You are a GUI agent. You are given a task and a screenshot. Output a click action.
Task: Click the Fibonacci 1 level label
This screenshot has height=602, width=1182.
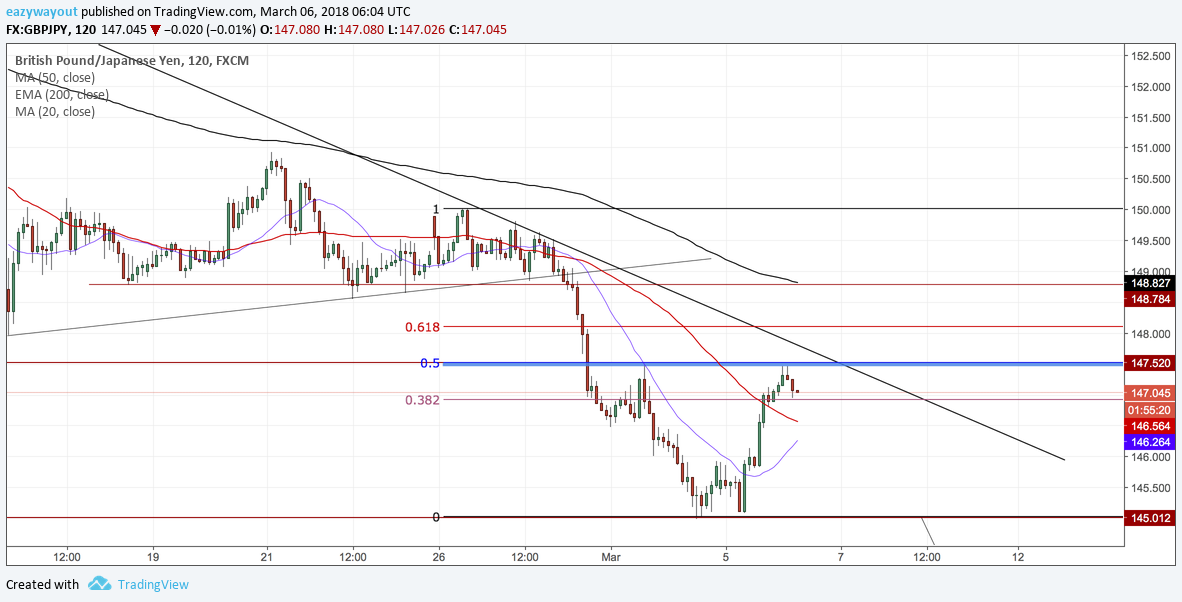coord(436,209)
